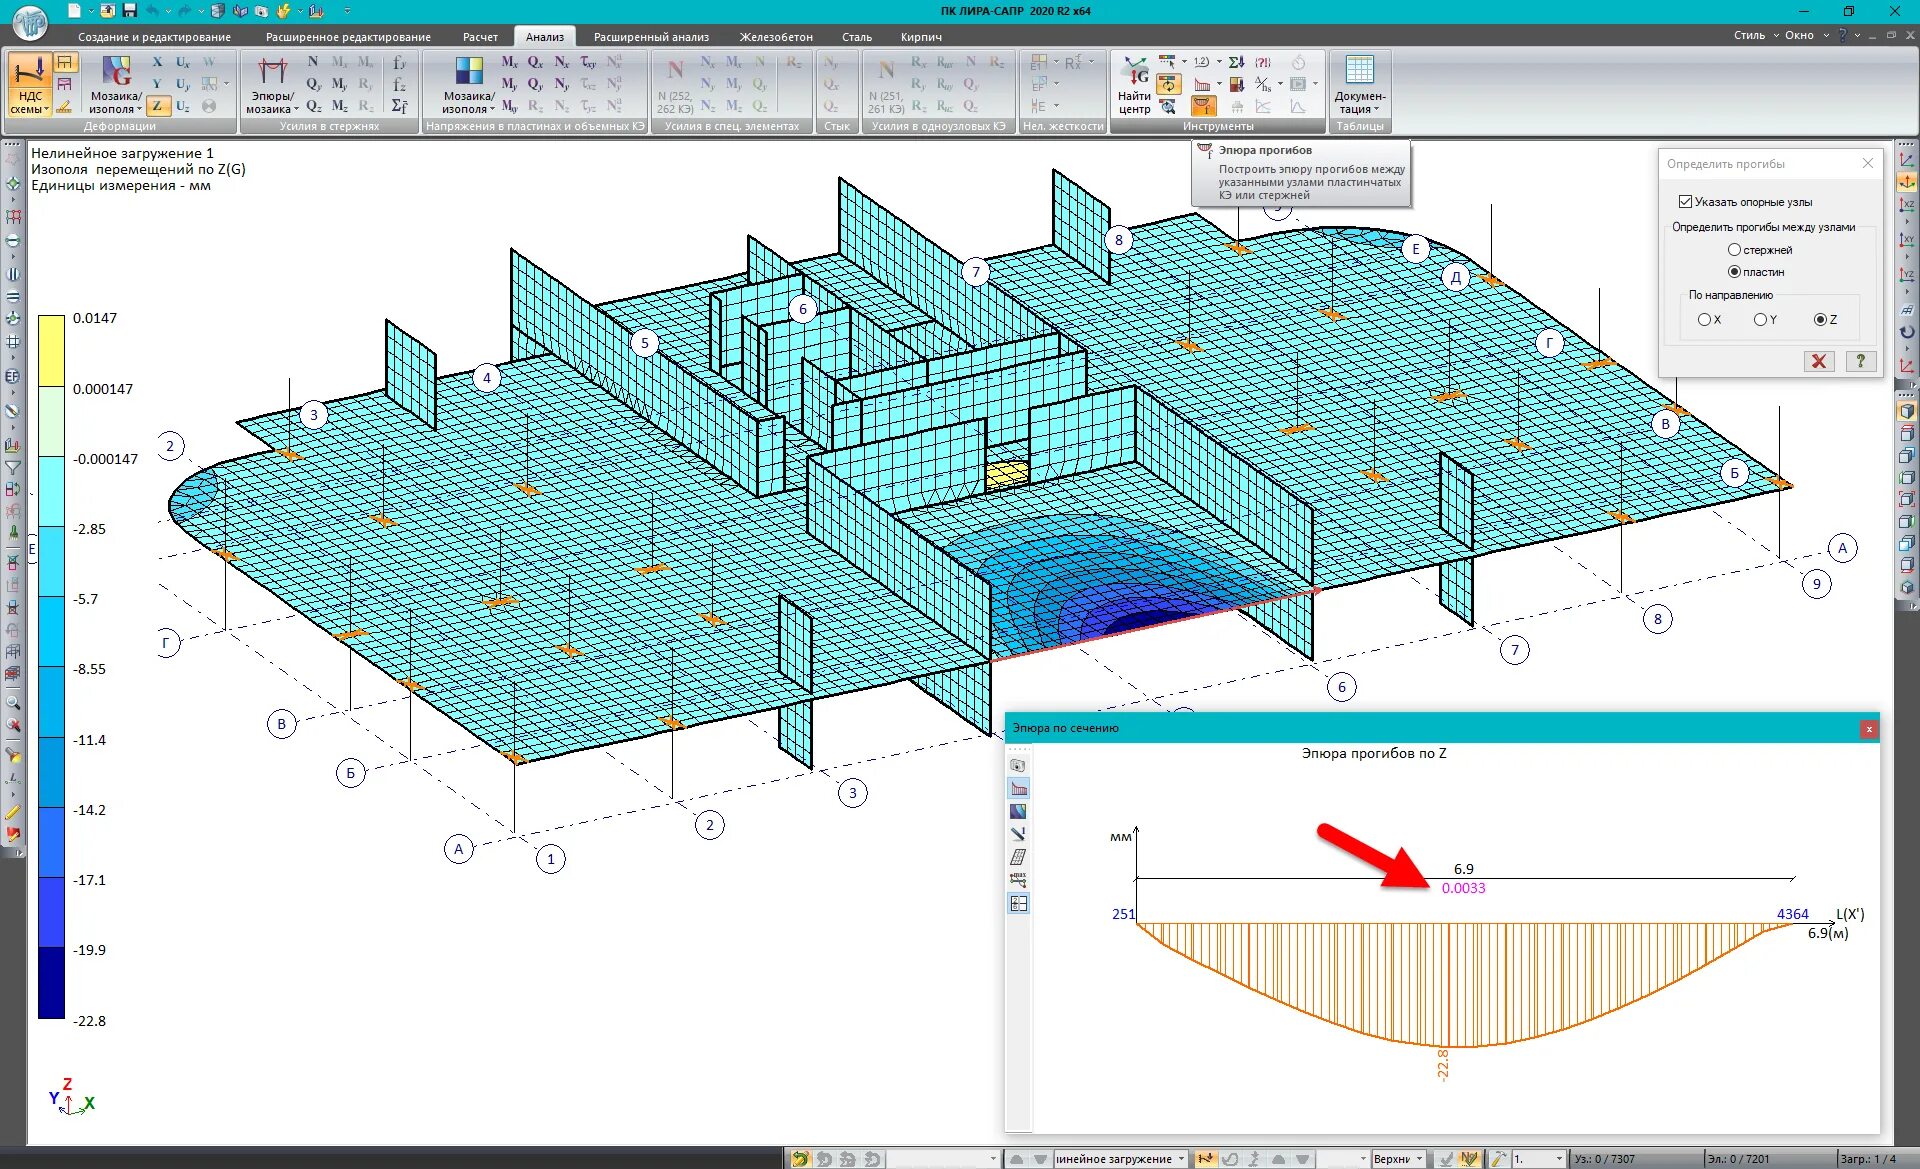
Task: Show plate shear Qx
Action: tap(536, 62)
